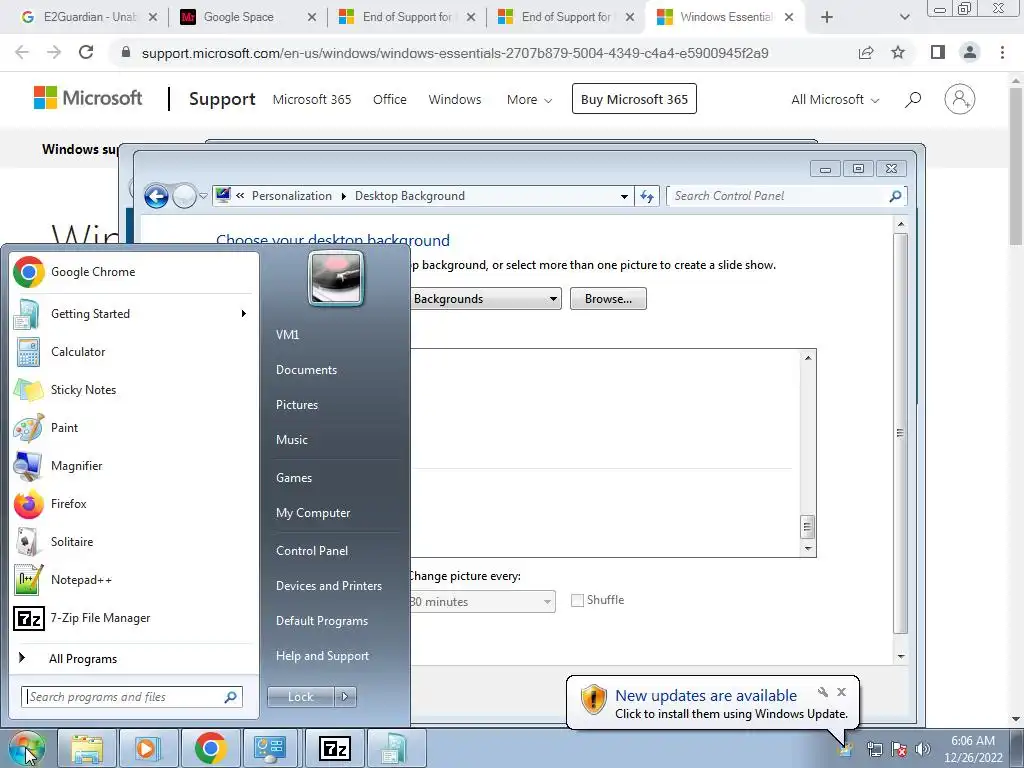This screenshot has width=1024, height=768.
Task: Open shutdown options arrow beside Lock
Action: point(345,697)
